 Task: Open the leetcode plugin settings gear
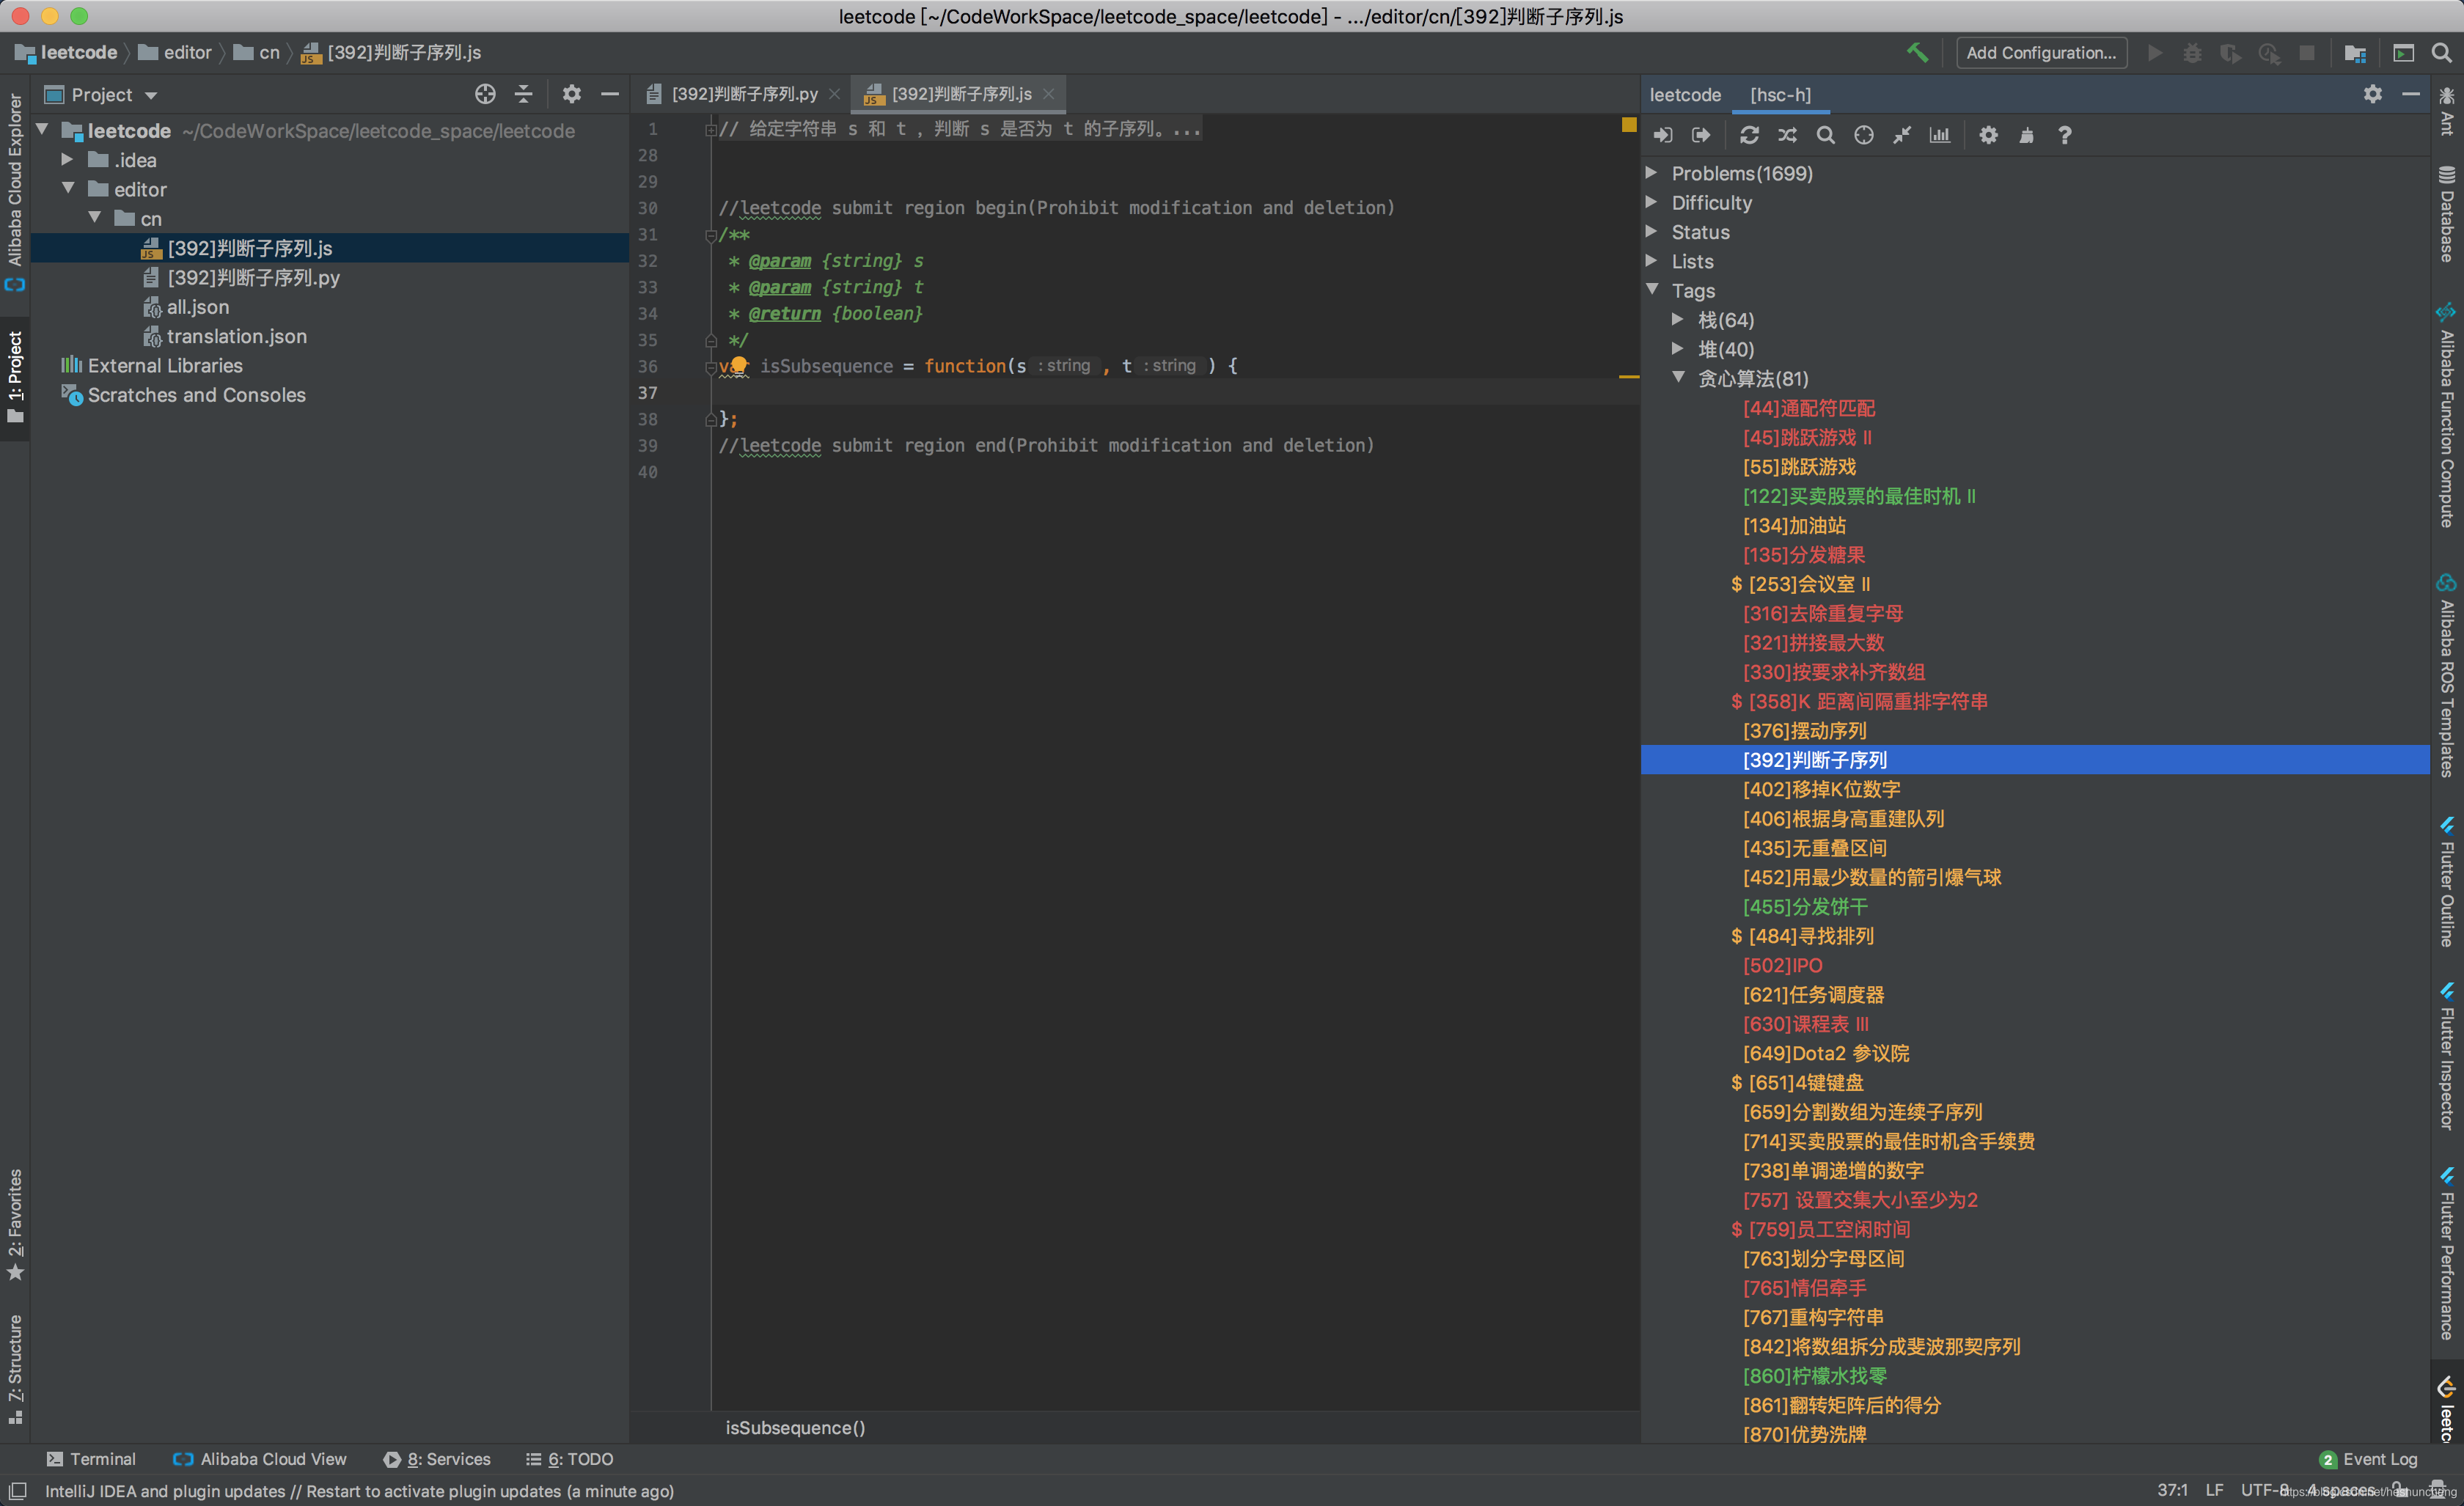click(x=1987, y=135)
